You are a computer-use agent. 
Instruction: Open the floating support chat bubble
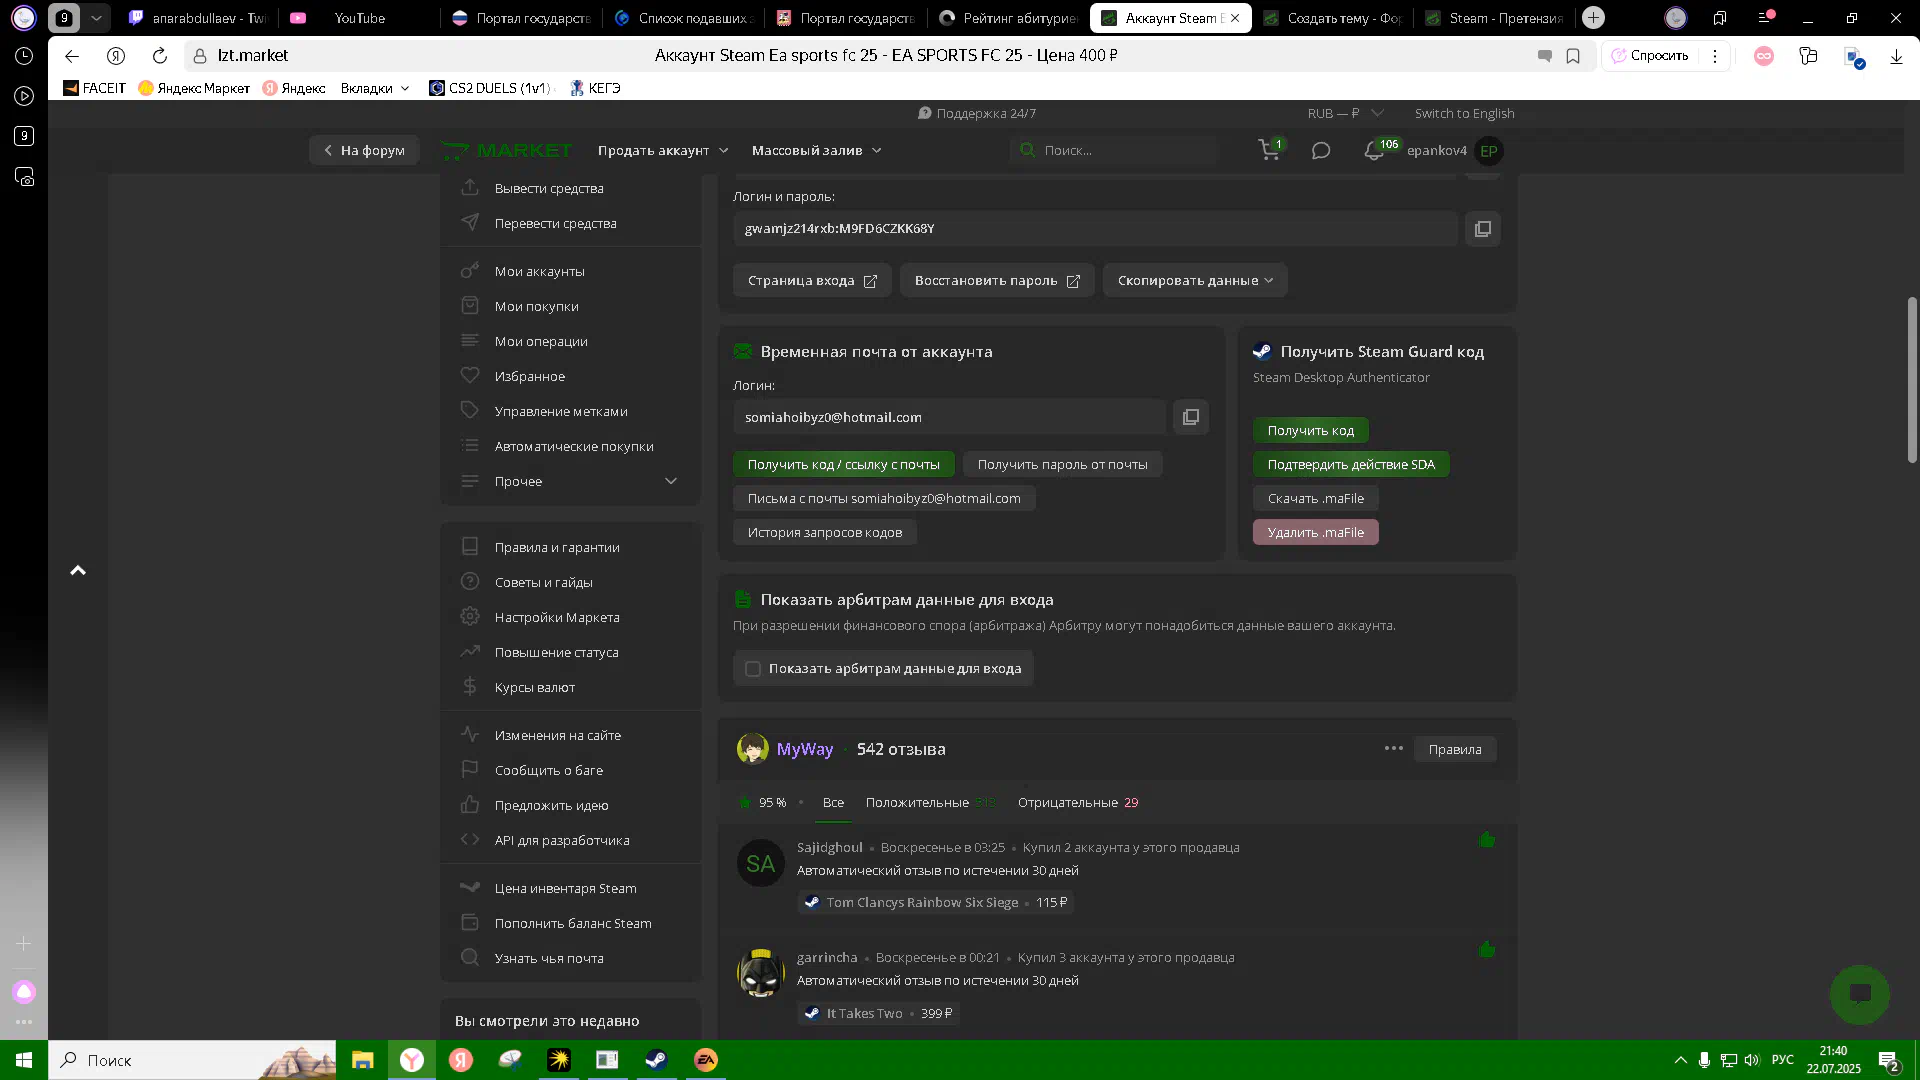click(x=1860, y=994)
